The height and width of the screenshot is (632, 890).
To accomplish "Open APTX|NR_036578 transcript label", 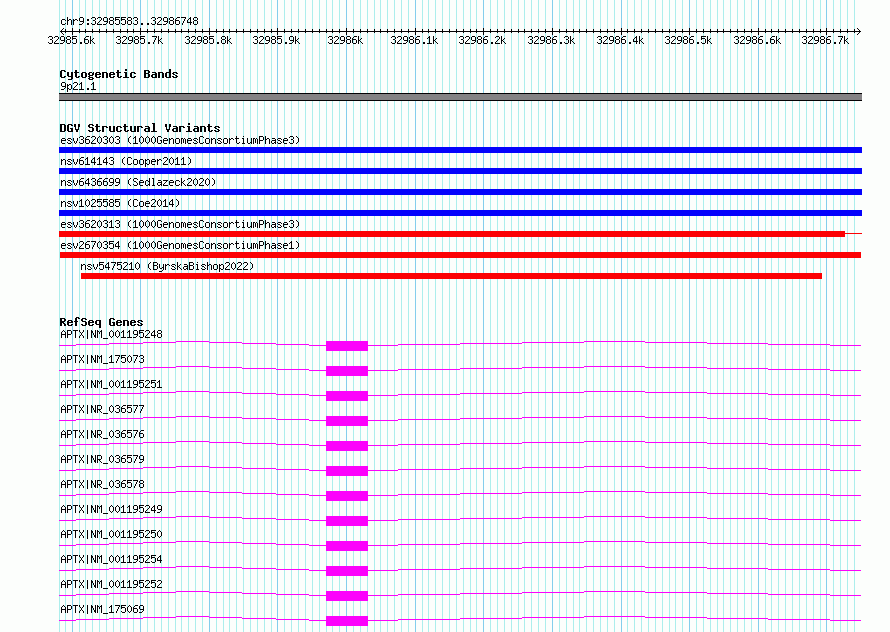I will [102, 484].
